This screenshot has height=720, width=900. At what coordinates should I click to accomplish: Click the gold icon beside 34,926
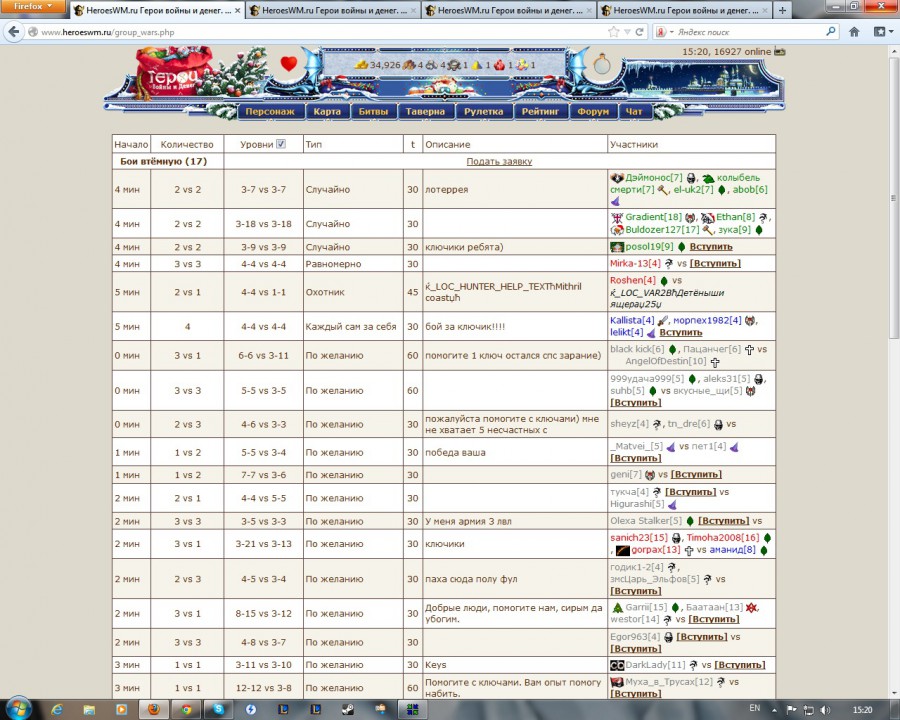(361, 65)
